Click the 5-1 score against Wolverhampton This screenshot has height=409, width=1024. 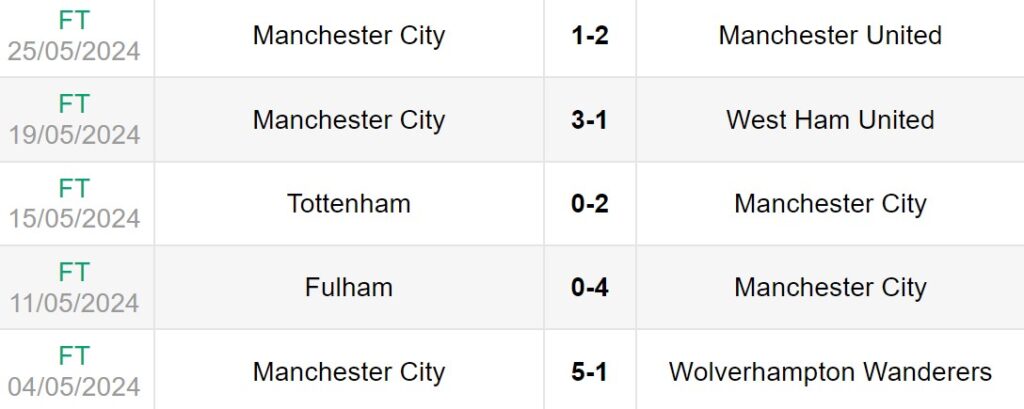point(590,372)
